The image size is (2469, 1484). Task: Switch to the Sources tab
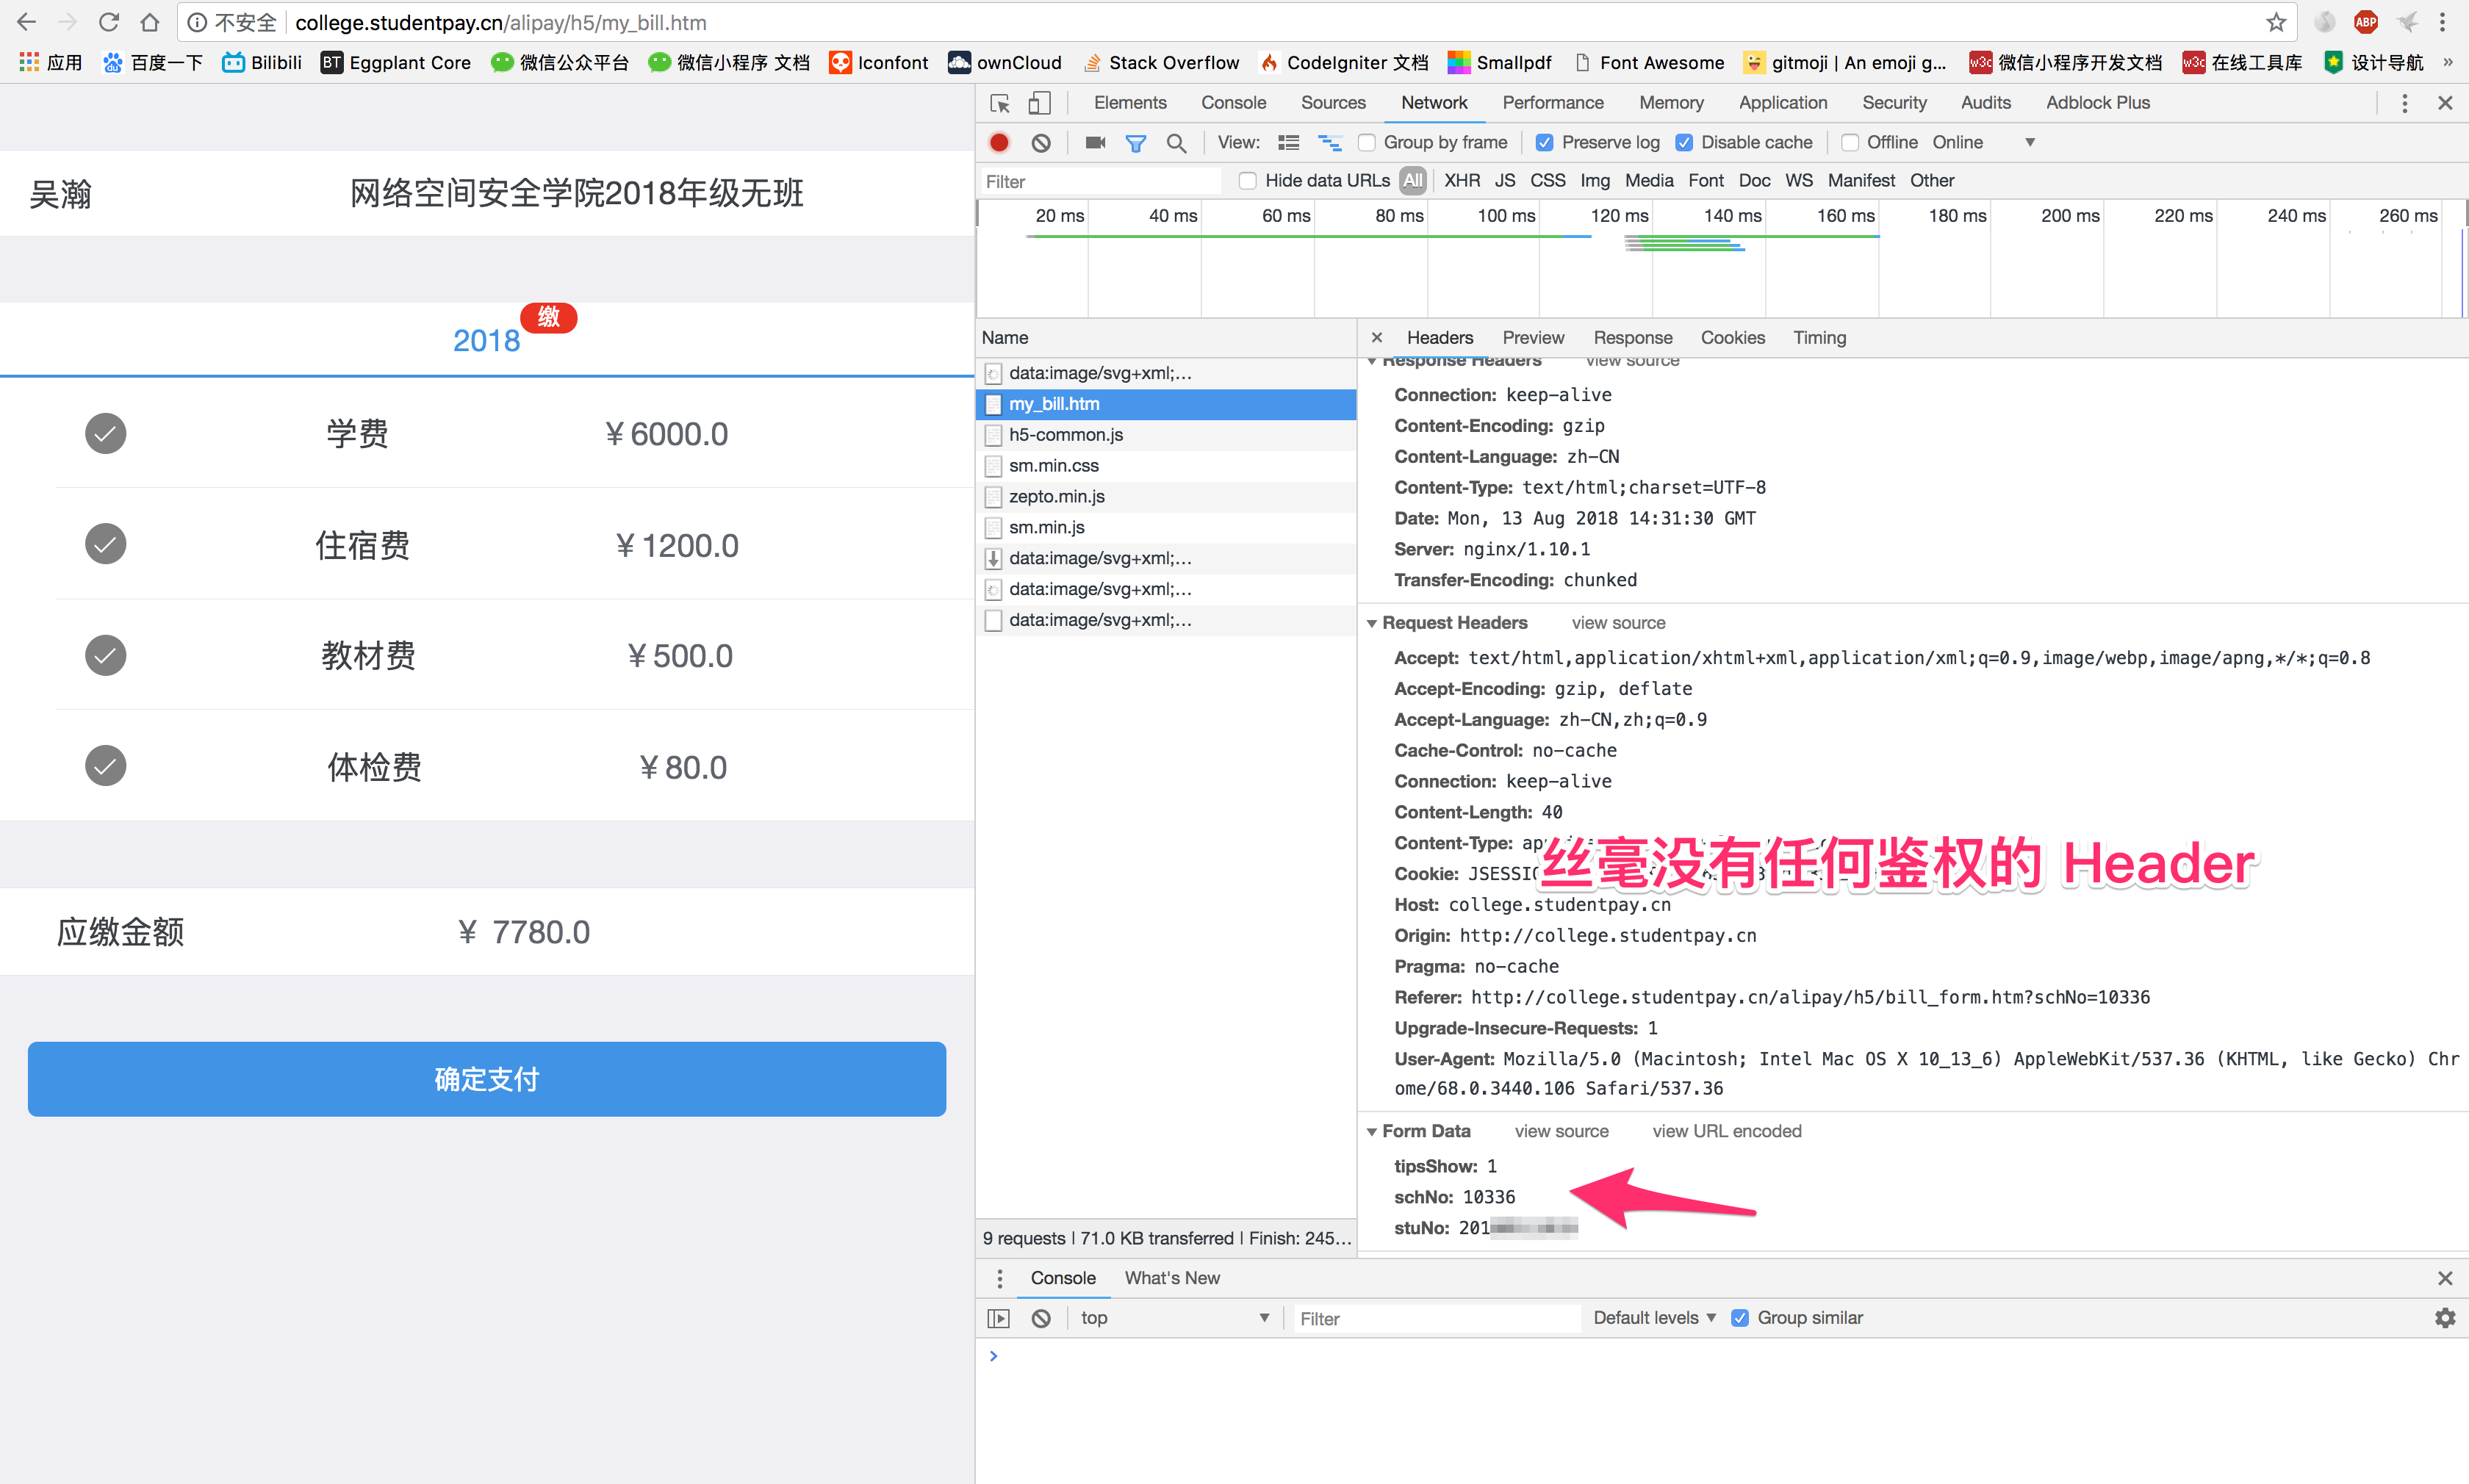pos(1332,103)
